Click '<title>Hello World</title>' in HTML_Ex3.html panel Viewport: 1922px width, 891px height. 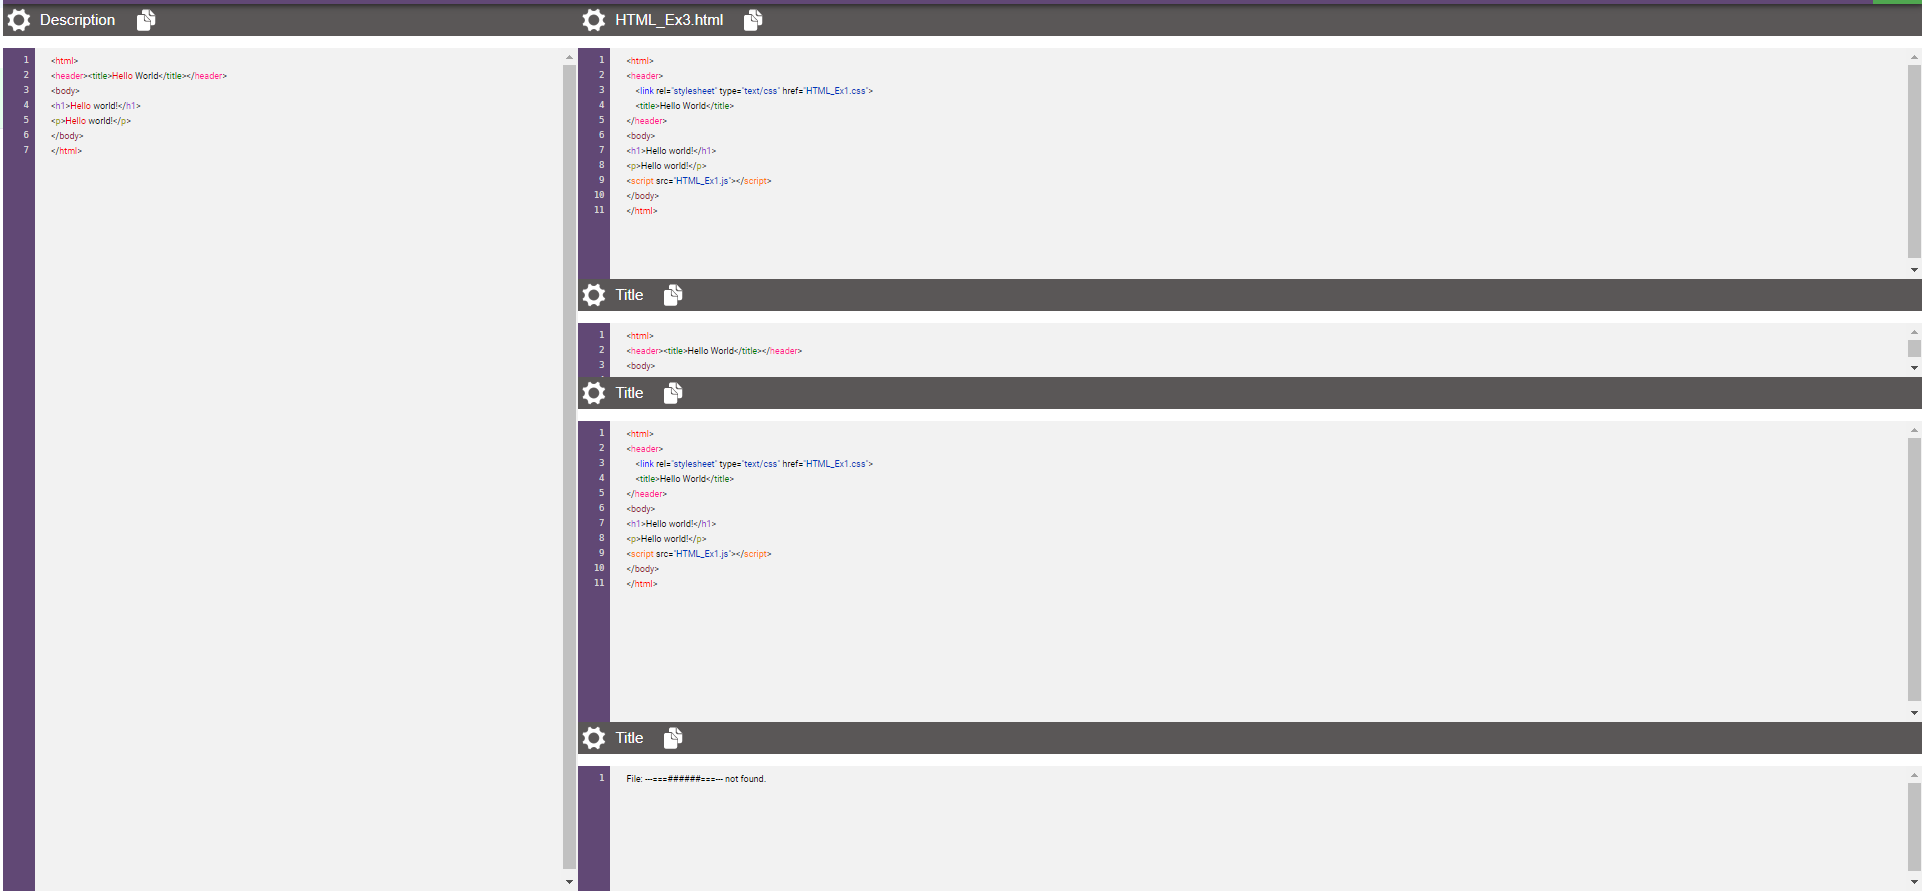click(x=685, y=106)
